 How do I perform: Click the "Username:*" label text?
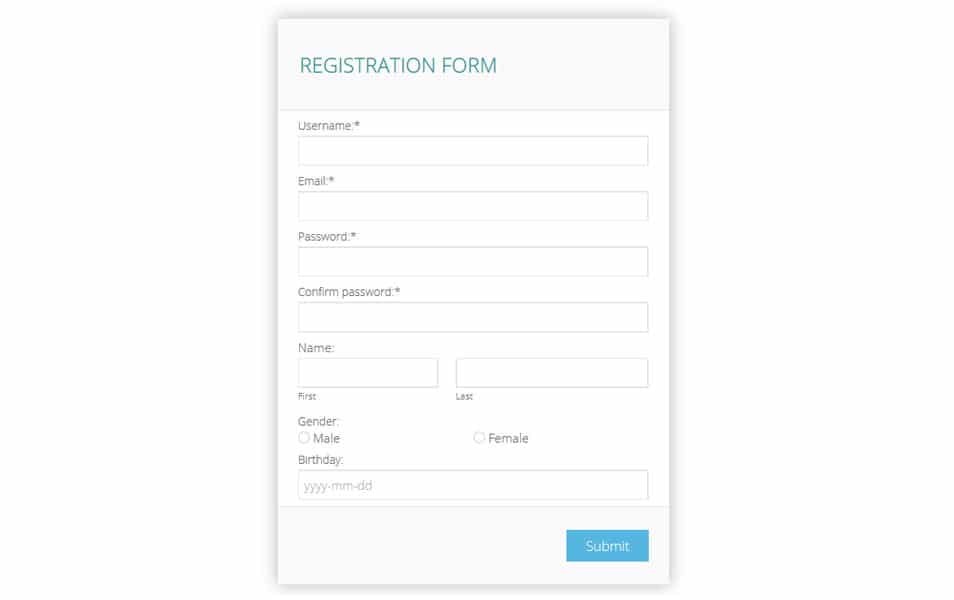point(328,126)
